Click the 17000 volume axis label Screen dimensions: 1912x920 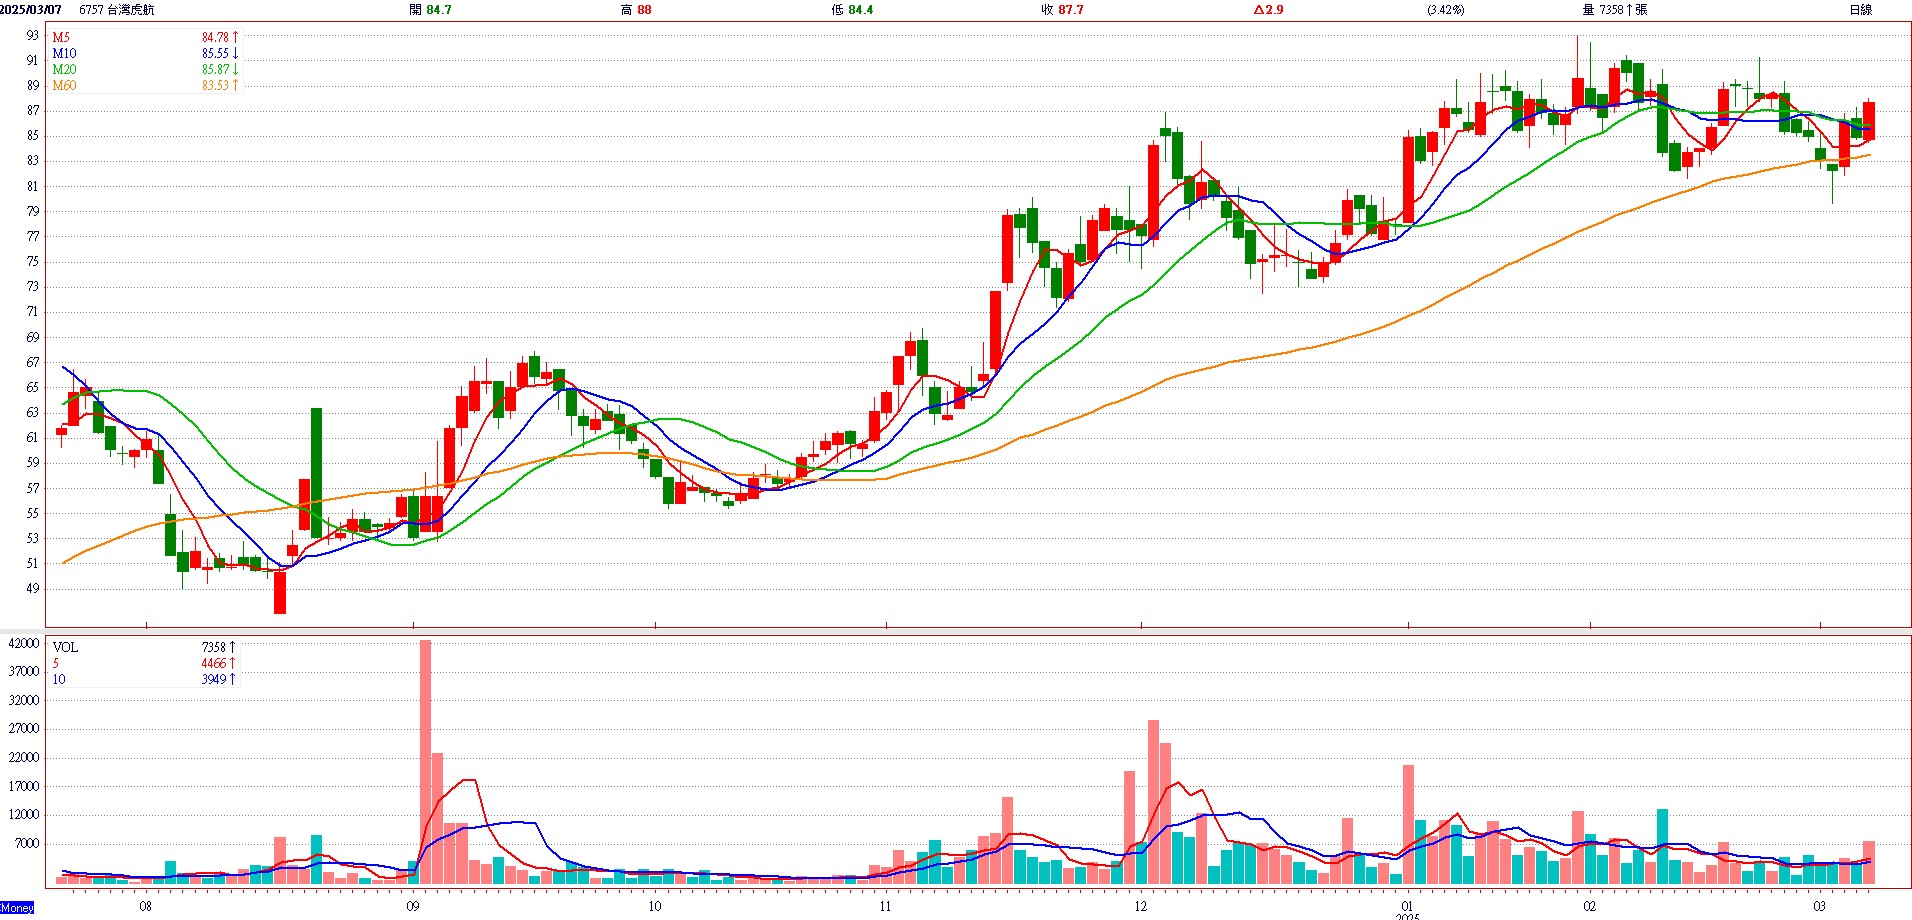(24, 786)
